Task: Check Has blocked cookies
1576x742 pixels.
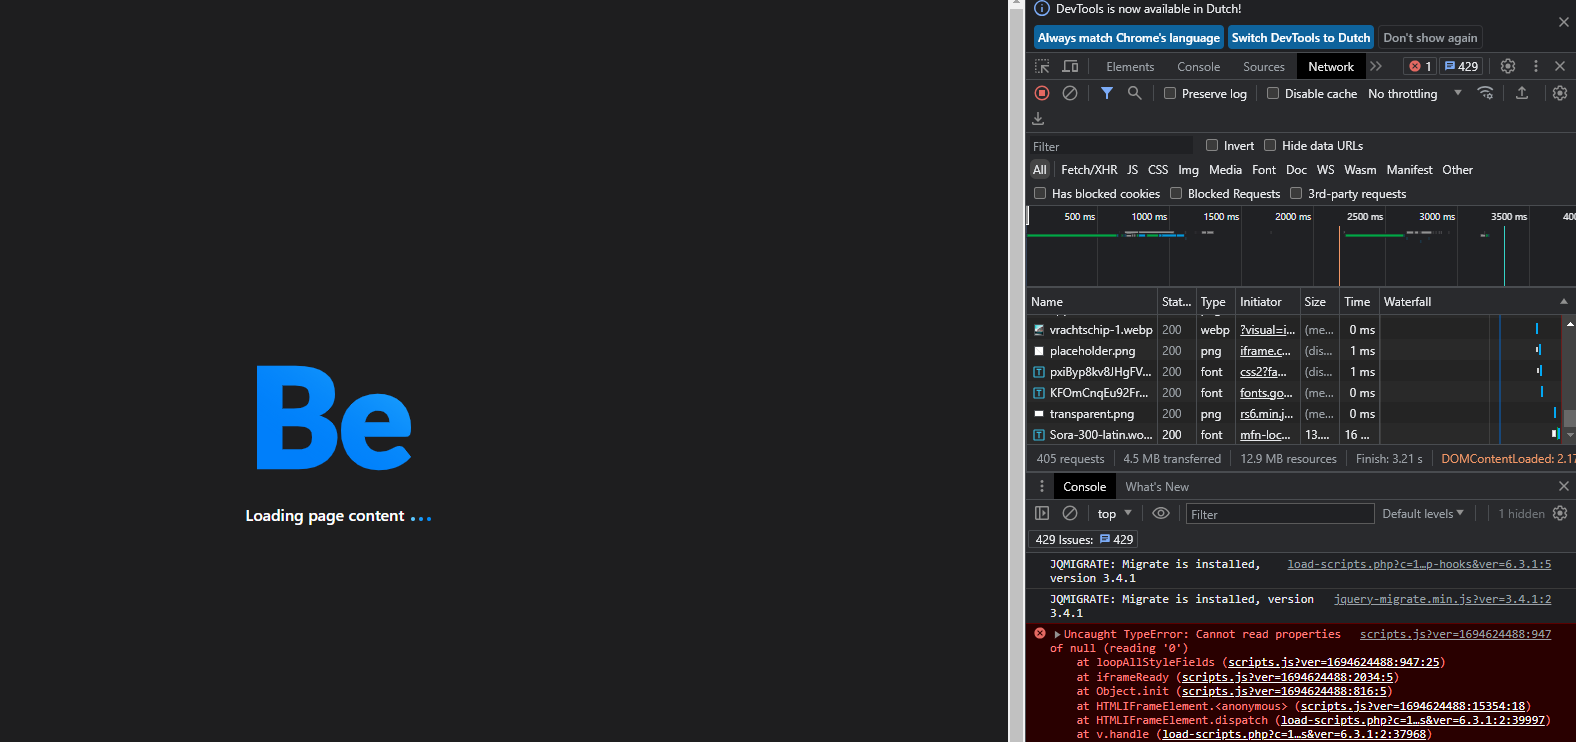Action: point(1040,193)
